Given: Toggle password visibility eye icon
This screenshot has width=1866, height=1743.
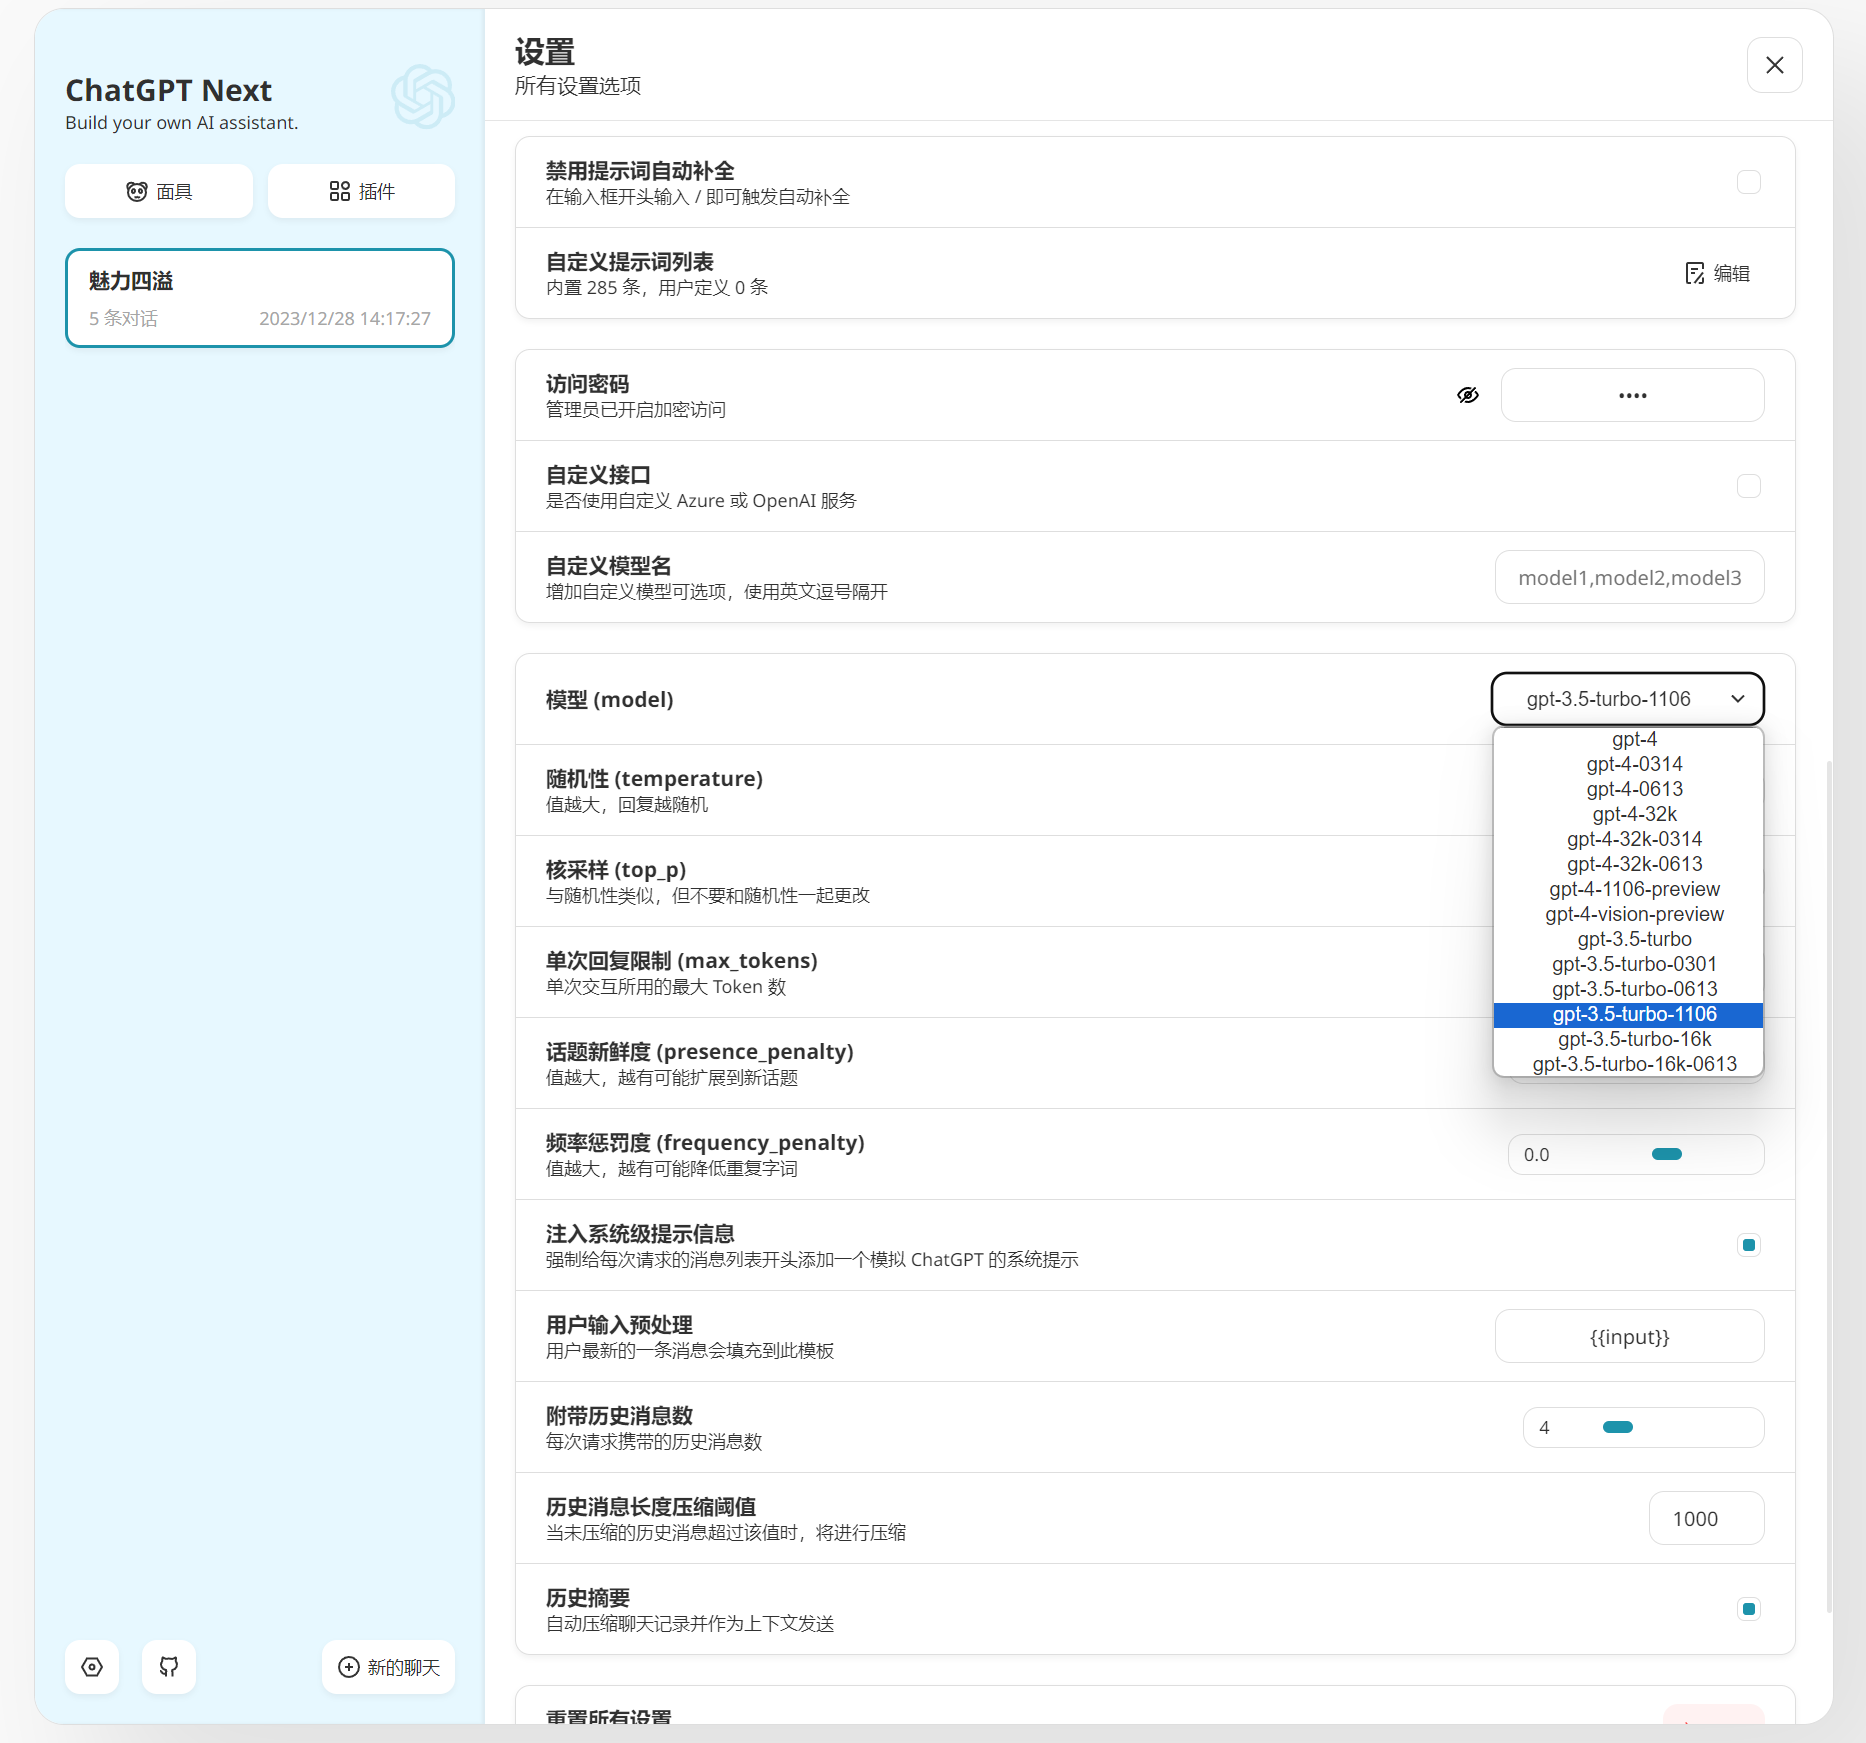Looking at the screenshot, I should pyautogui.click(x=1467, y=395).
